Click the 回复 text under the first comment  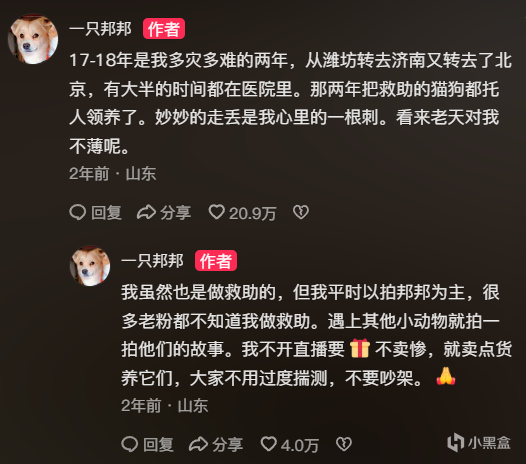click(x=107, y=213)
